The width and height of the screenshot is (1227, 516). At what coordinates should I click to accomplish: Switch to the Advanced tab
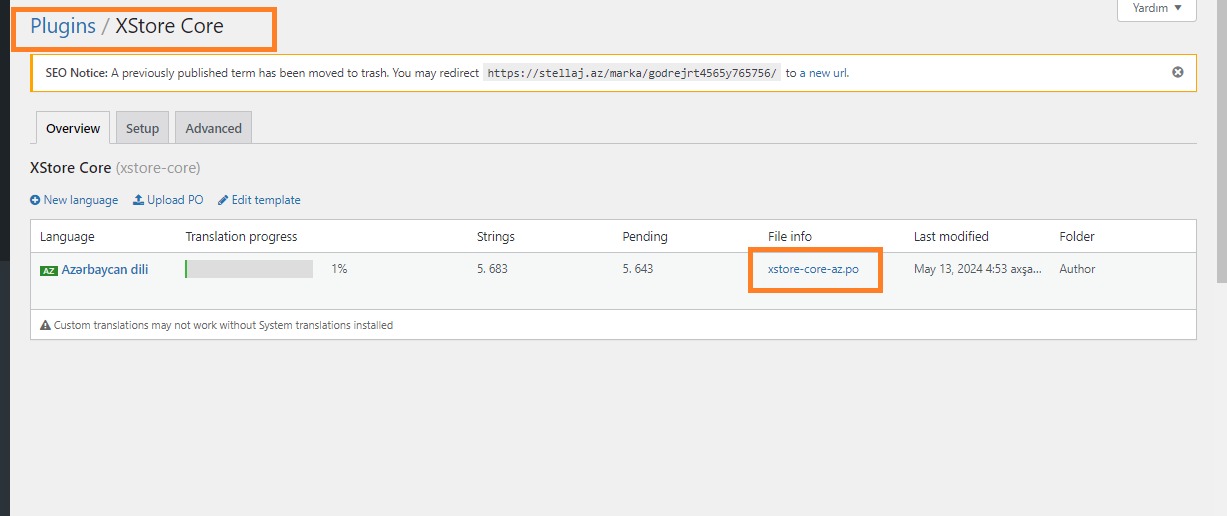(213, 128)
